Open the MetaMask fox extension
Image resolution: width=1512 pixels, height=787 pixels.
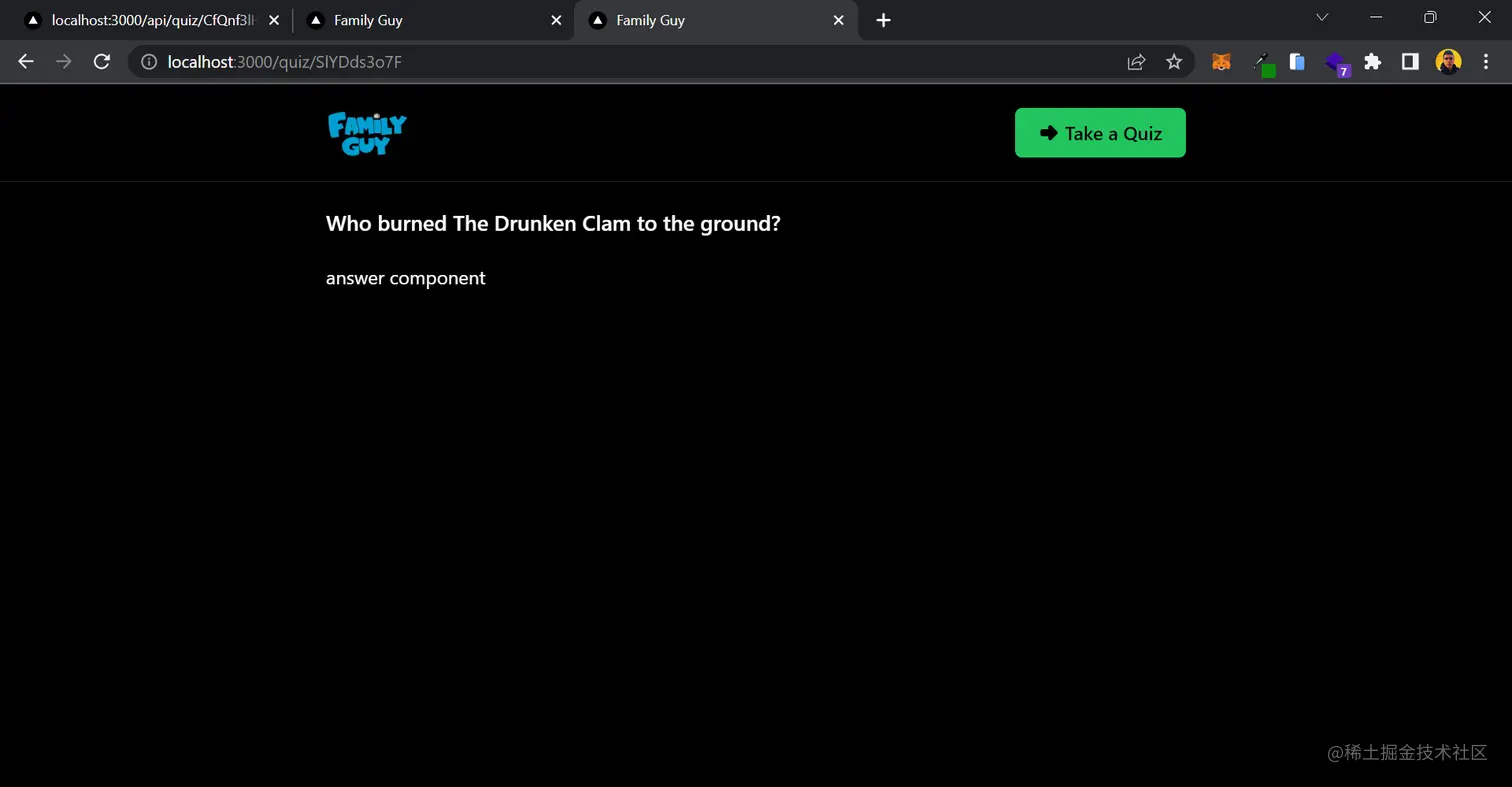(1221, 62)
